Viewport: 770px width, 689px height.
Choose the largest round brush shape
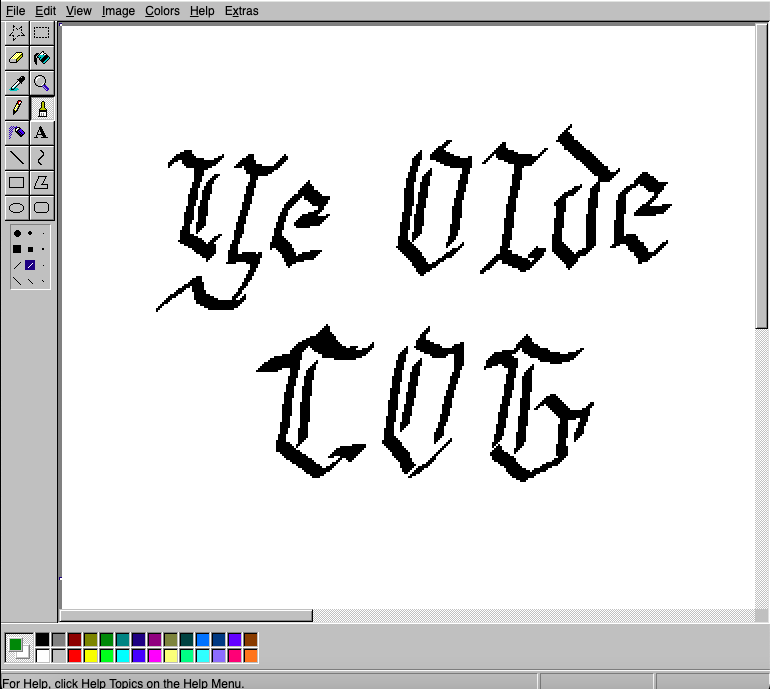point(17,233)
